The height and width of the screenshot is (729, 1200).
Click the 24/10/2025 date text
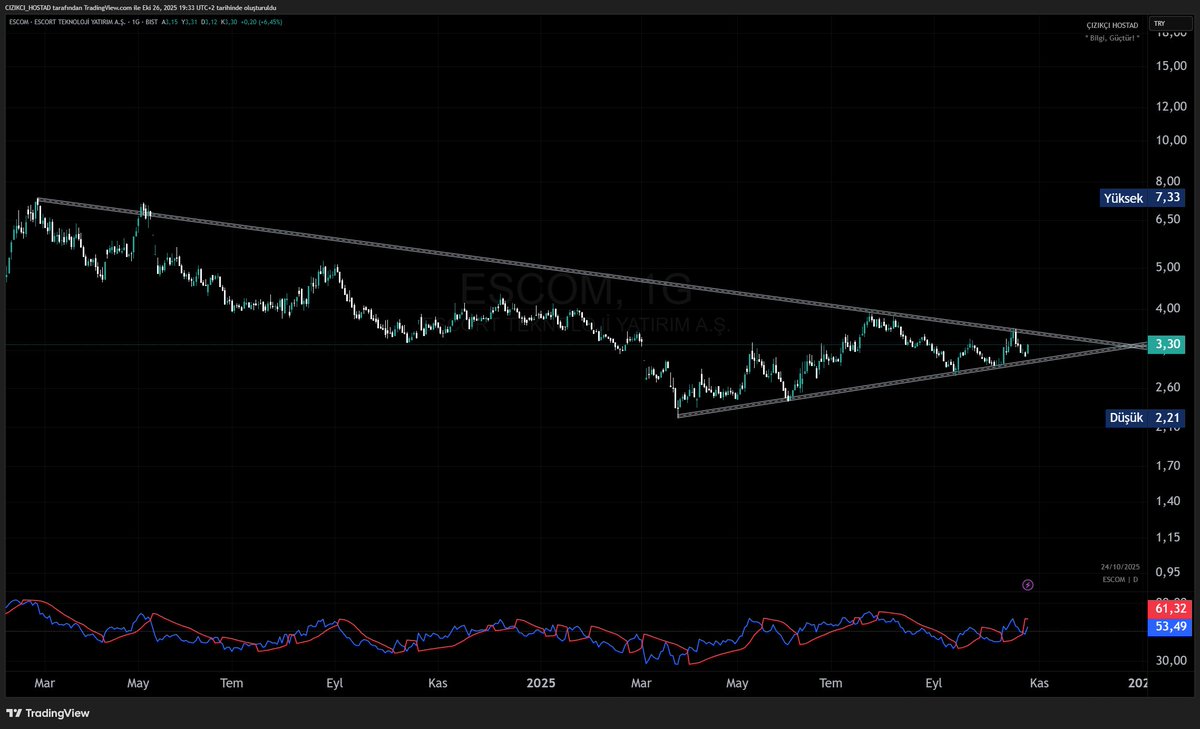click(x=1121, y=567)
